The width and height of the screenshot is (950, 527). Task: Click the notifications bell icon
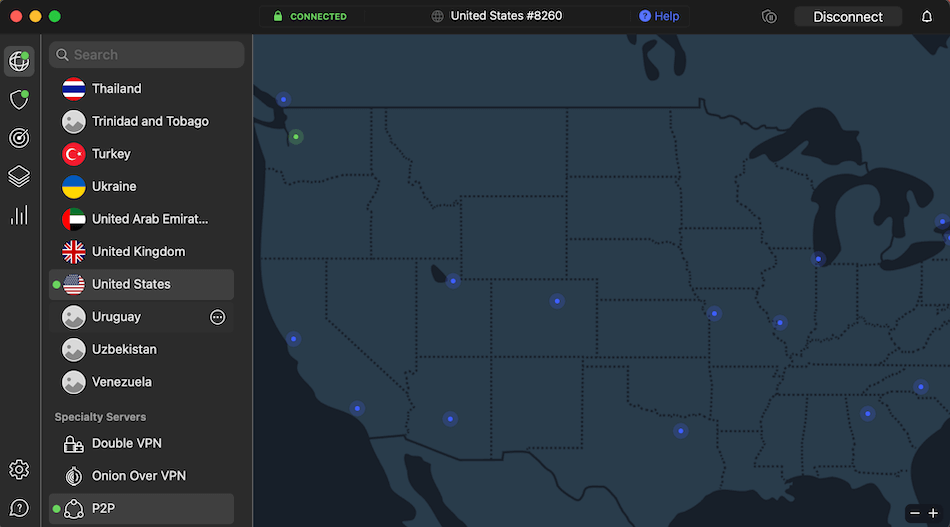pos(926,16)
